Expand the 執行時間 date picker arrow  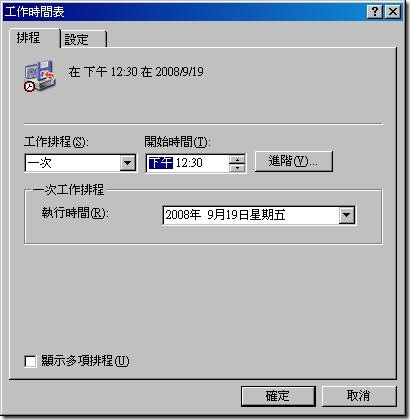click(347, 215)
